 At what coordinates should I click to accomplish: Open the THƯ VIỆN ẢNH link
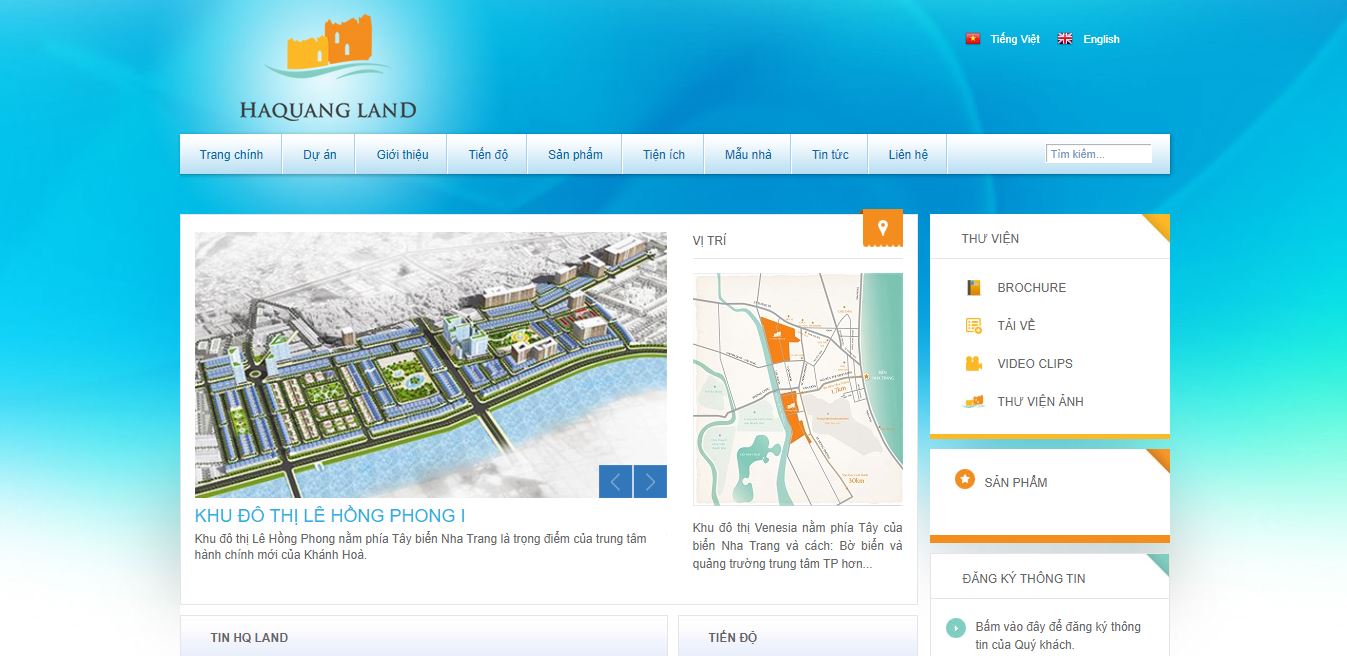(x=1040, y=401)
